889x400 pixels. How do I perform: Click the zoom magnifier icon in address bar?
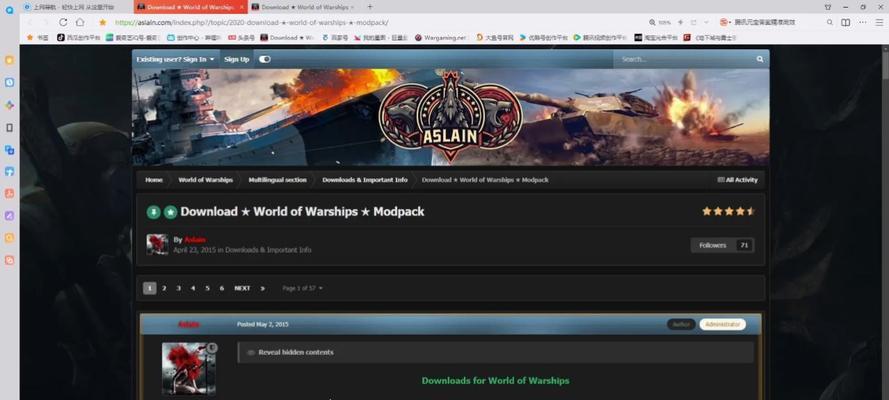652,22
